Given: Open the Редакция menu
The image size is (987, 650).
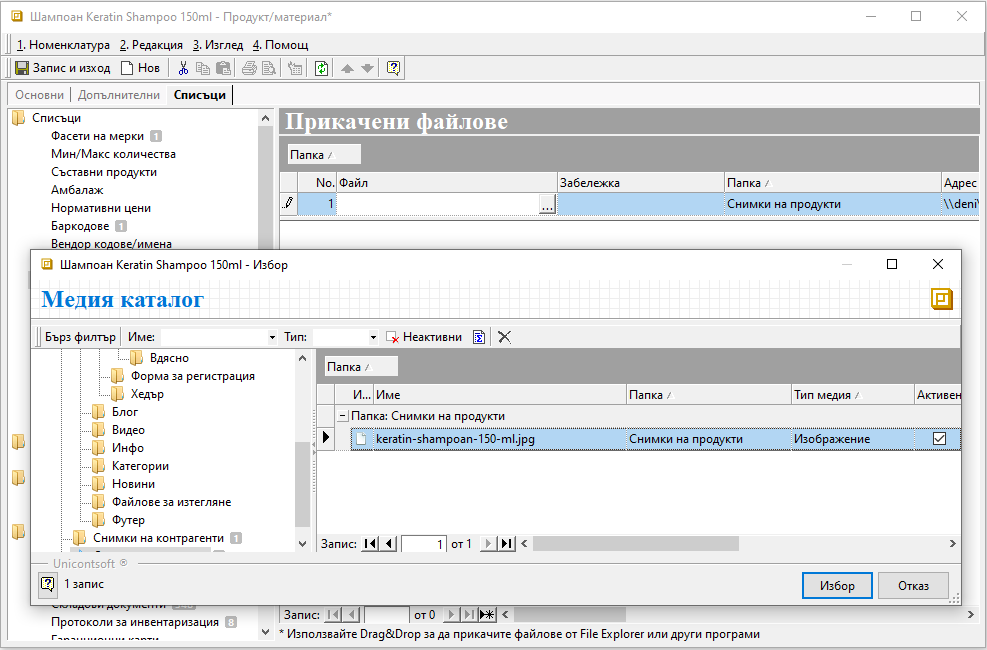Looking at the screenshot, I should pyautogui.click(x=151, y=45).
